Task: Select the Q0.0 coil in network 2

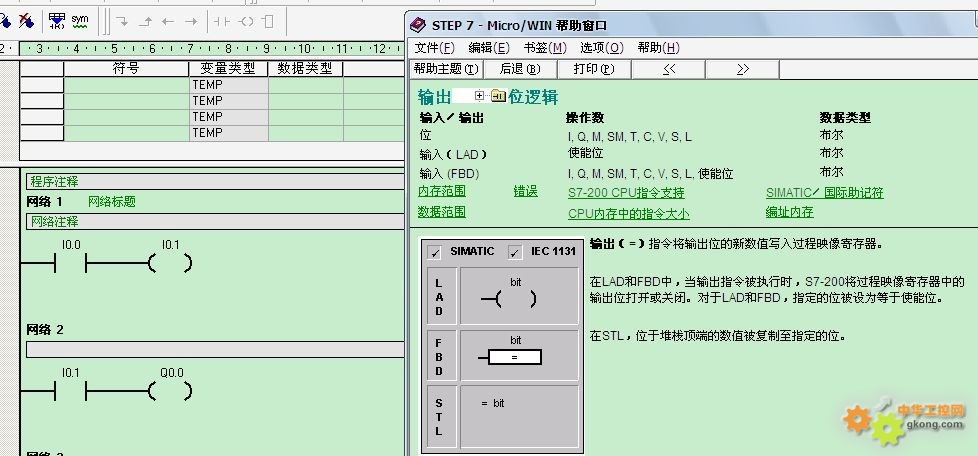Action: (170, 392)
